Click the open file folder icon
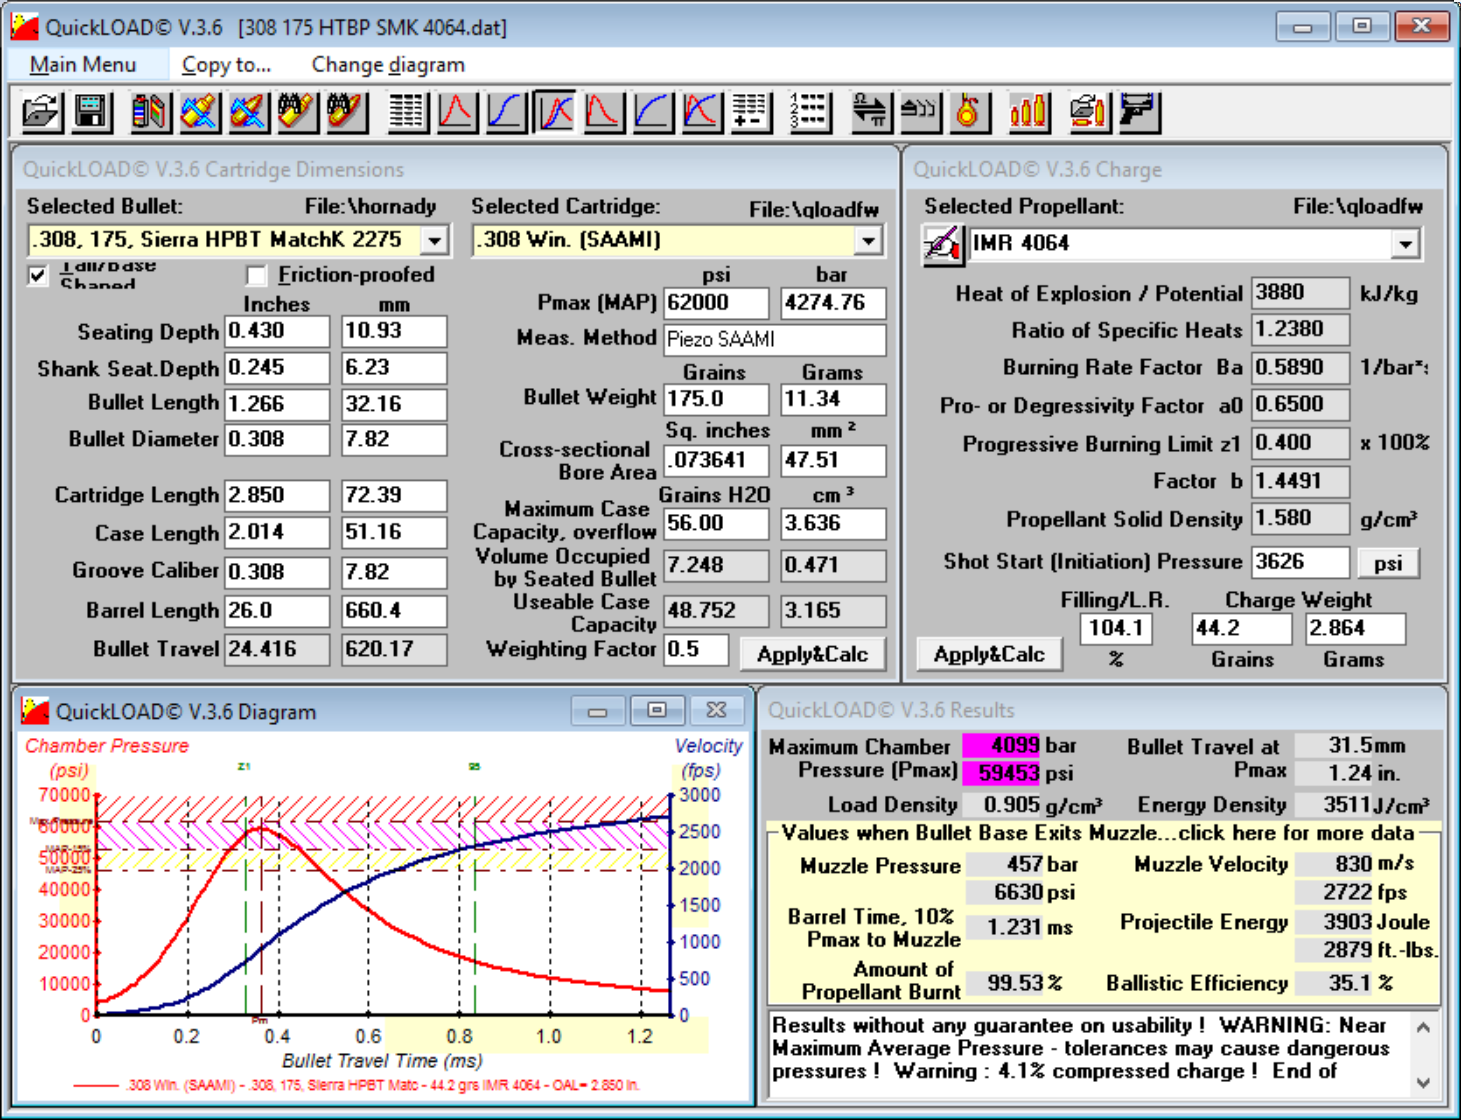Viewport: 1461px width, 1120px height. pyautogui.click(x=41, y=111)
